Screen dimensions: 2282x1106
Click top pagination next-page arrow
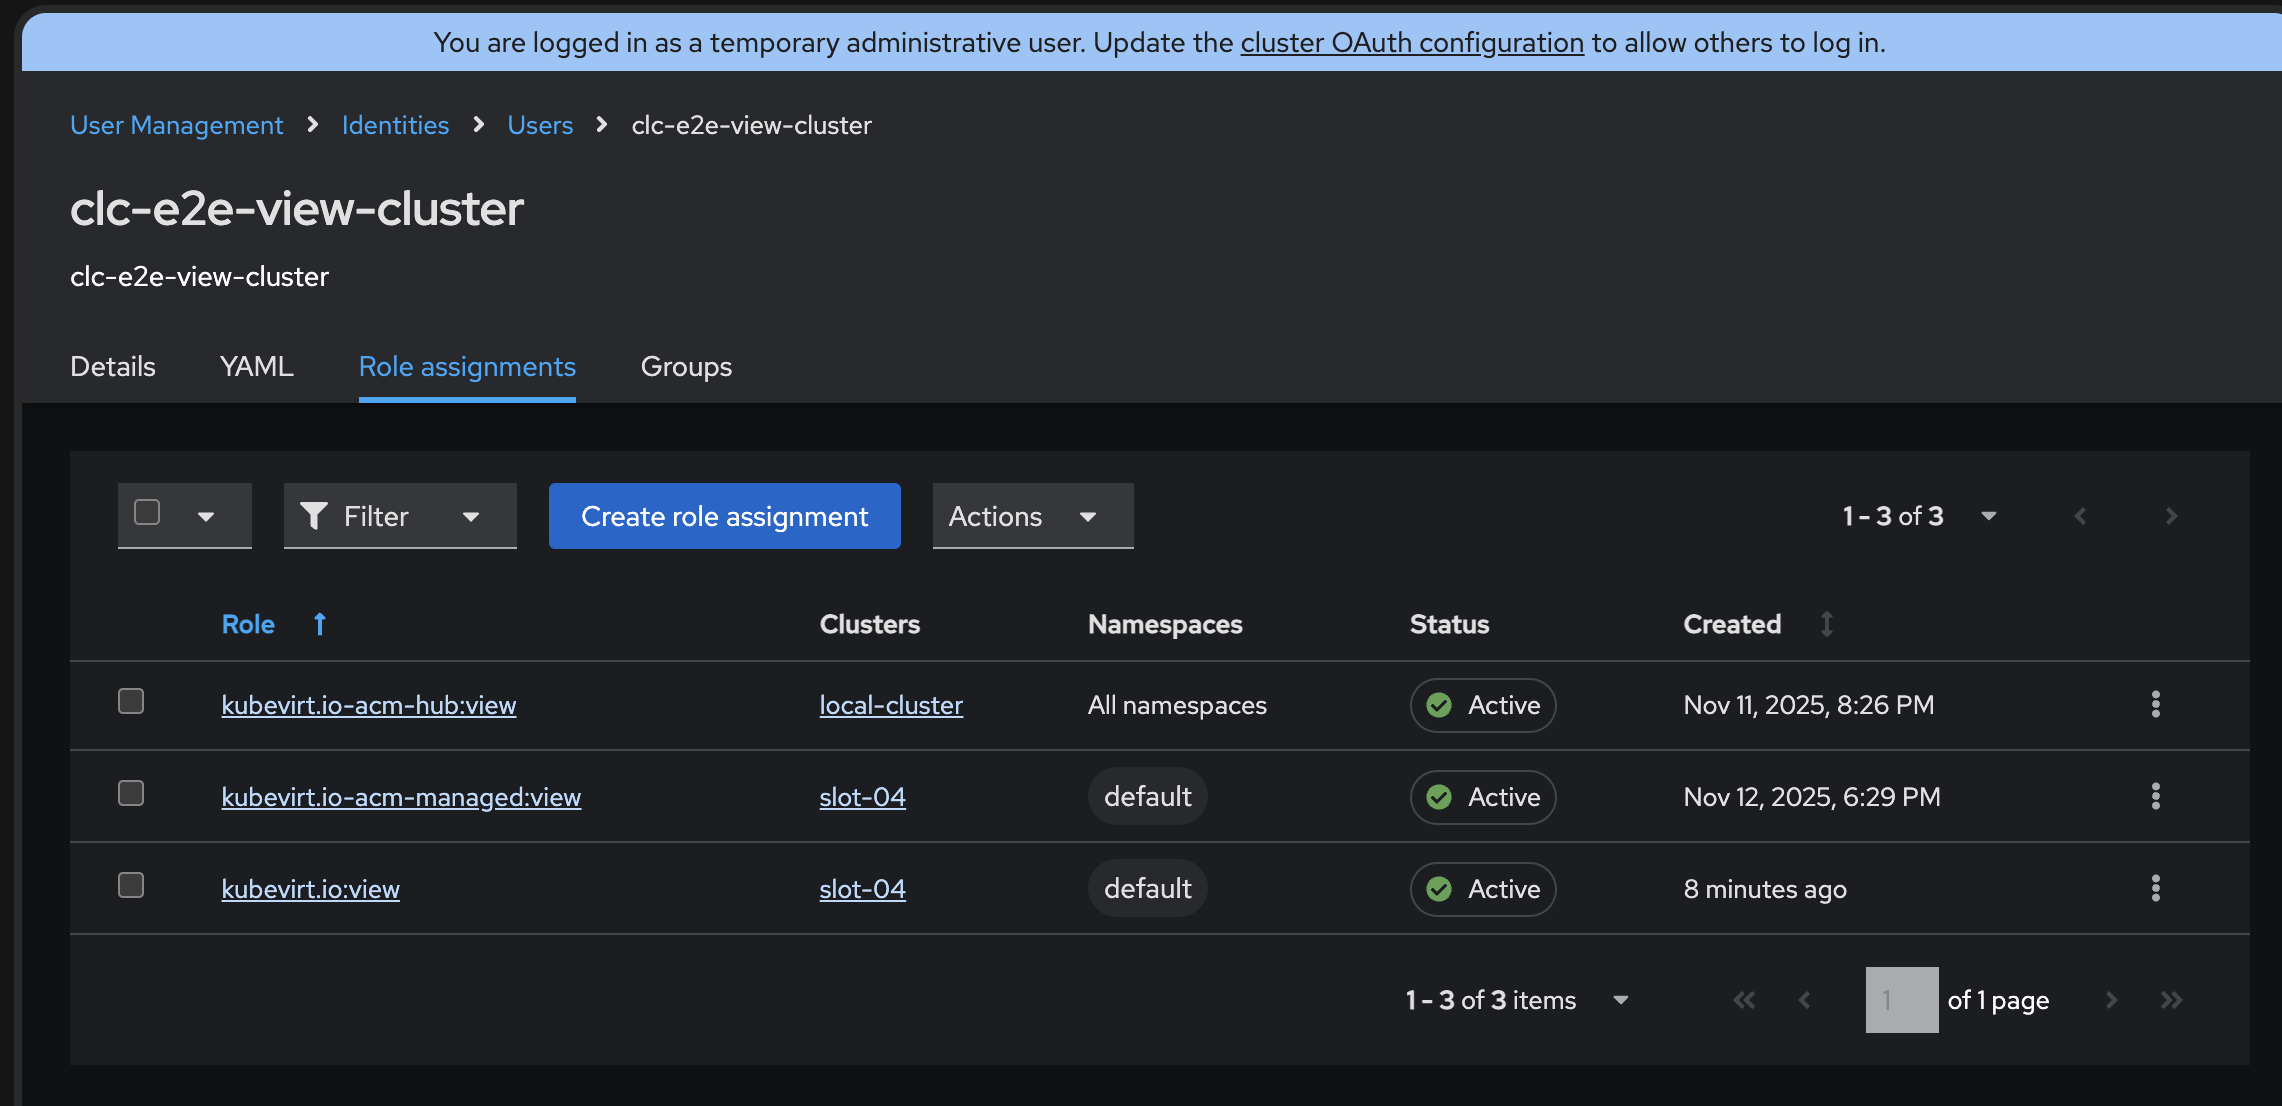[x=2170, y=516]
